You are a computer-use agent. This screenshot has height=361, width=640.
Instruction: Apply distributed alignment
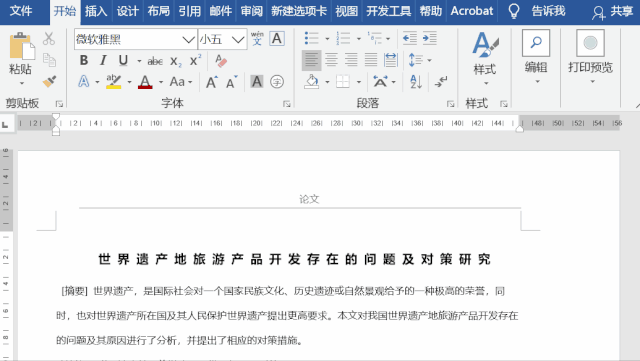pyautogui.click(x=391, y=60)
